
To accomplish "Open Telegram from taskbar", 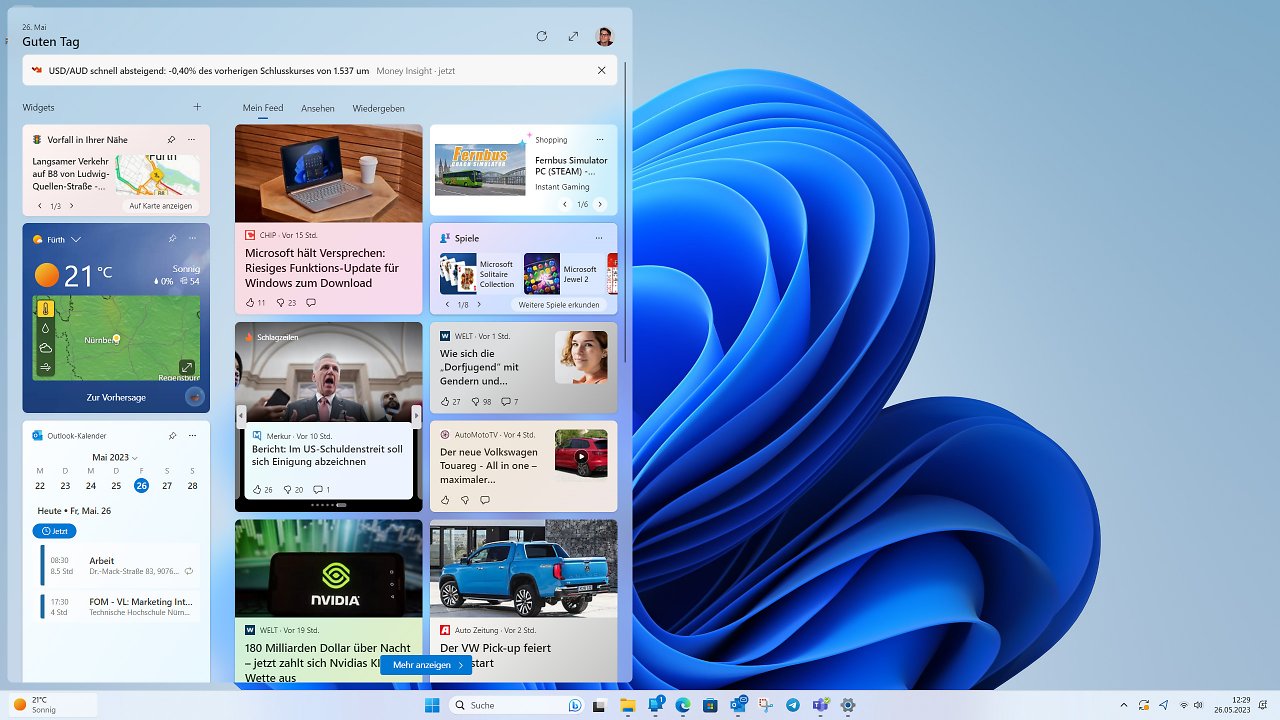I will (793, 705).
